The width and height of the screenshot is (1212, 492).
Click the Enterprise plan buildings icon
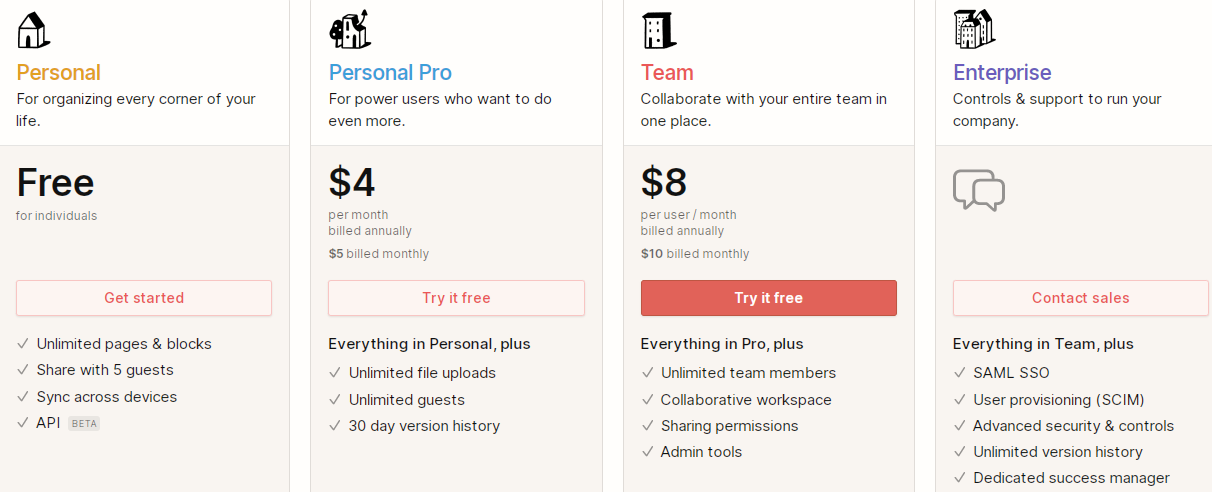(974, 29)
